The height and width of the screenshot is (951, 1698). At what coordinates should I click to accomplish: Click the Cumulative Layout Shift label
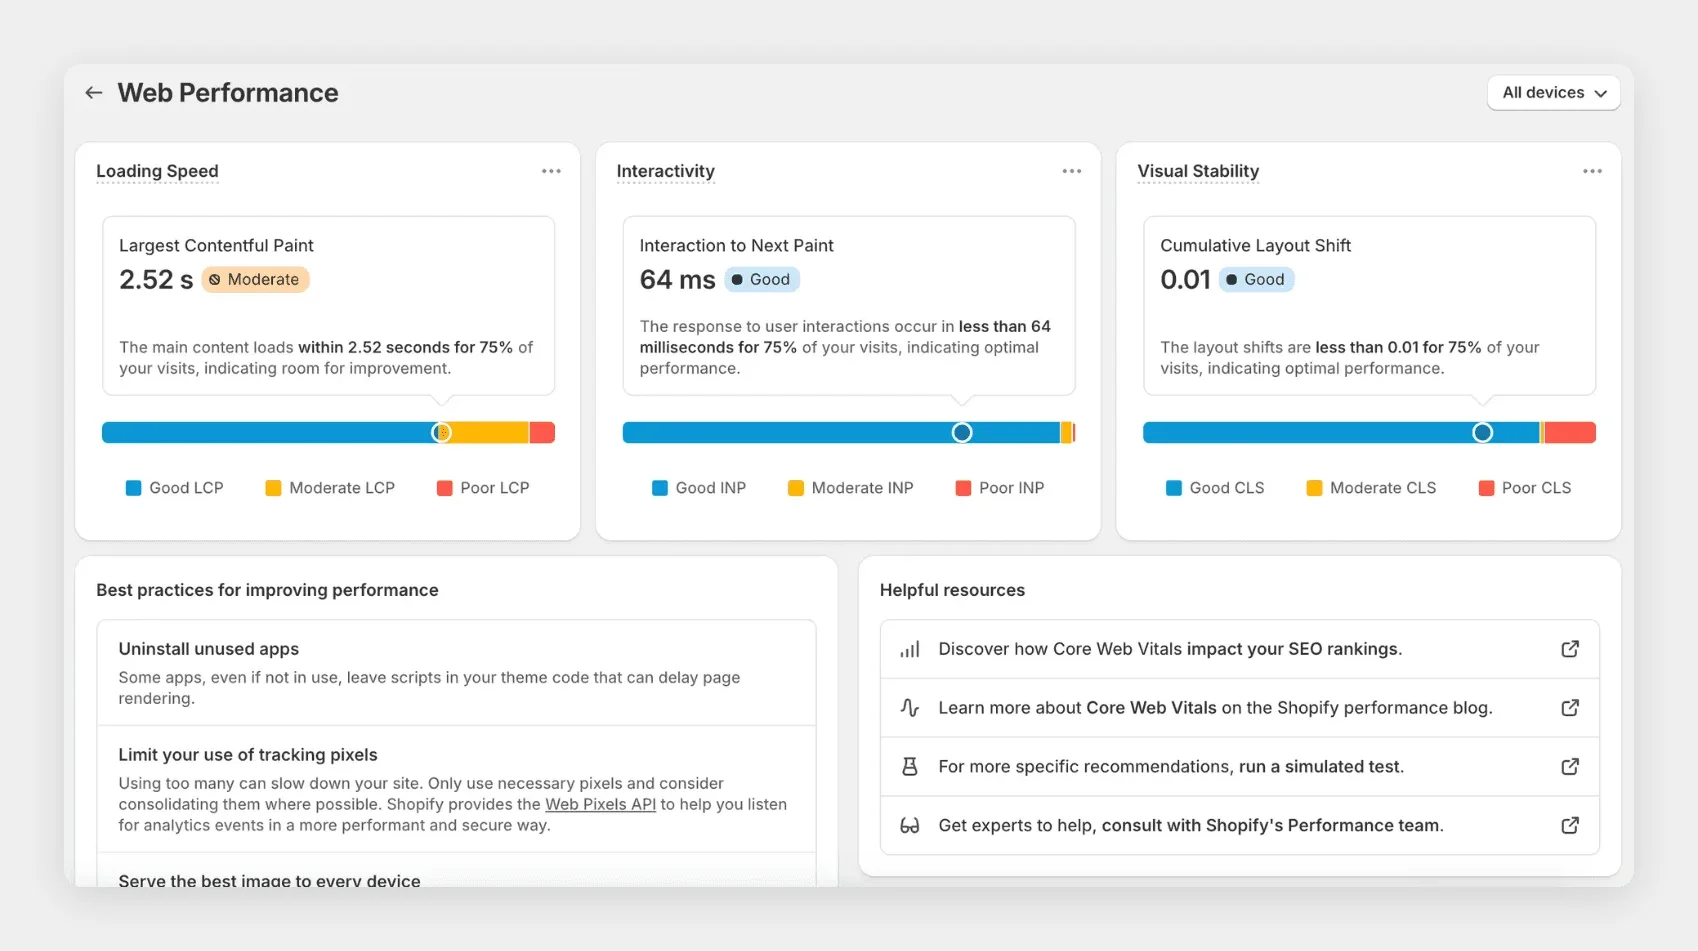coord(1255,246)
